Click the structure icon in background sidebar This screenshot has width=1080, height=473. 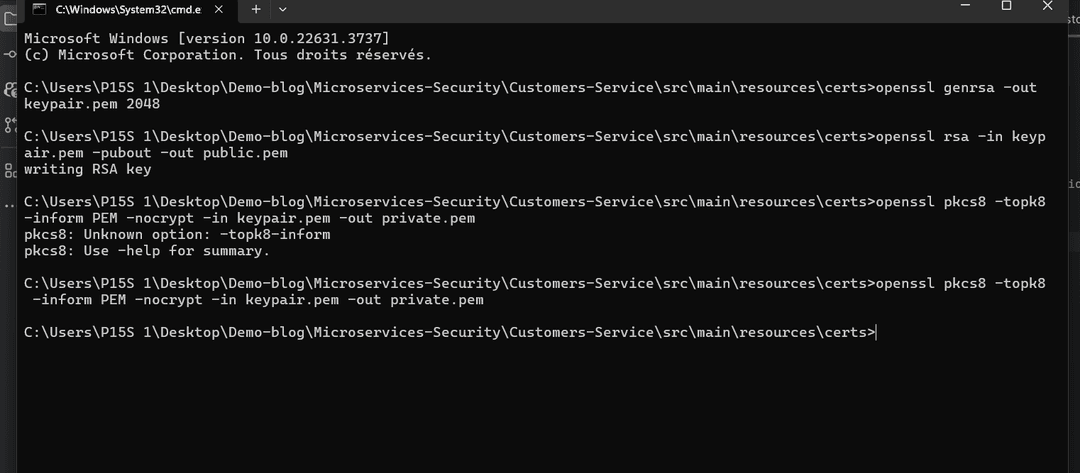[9, 170]
